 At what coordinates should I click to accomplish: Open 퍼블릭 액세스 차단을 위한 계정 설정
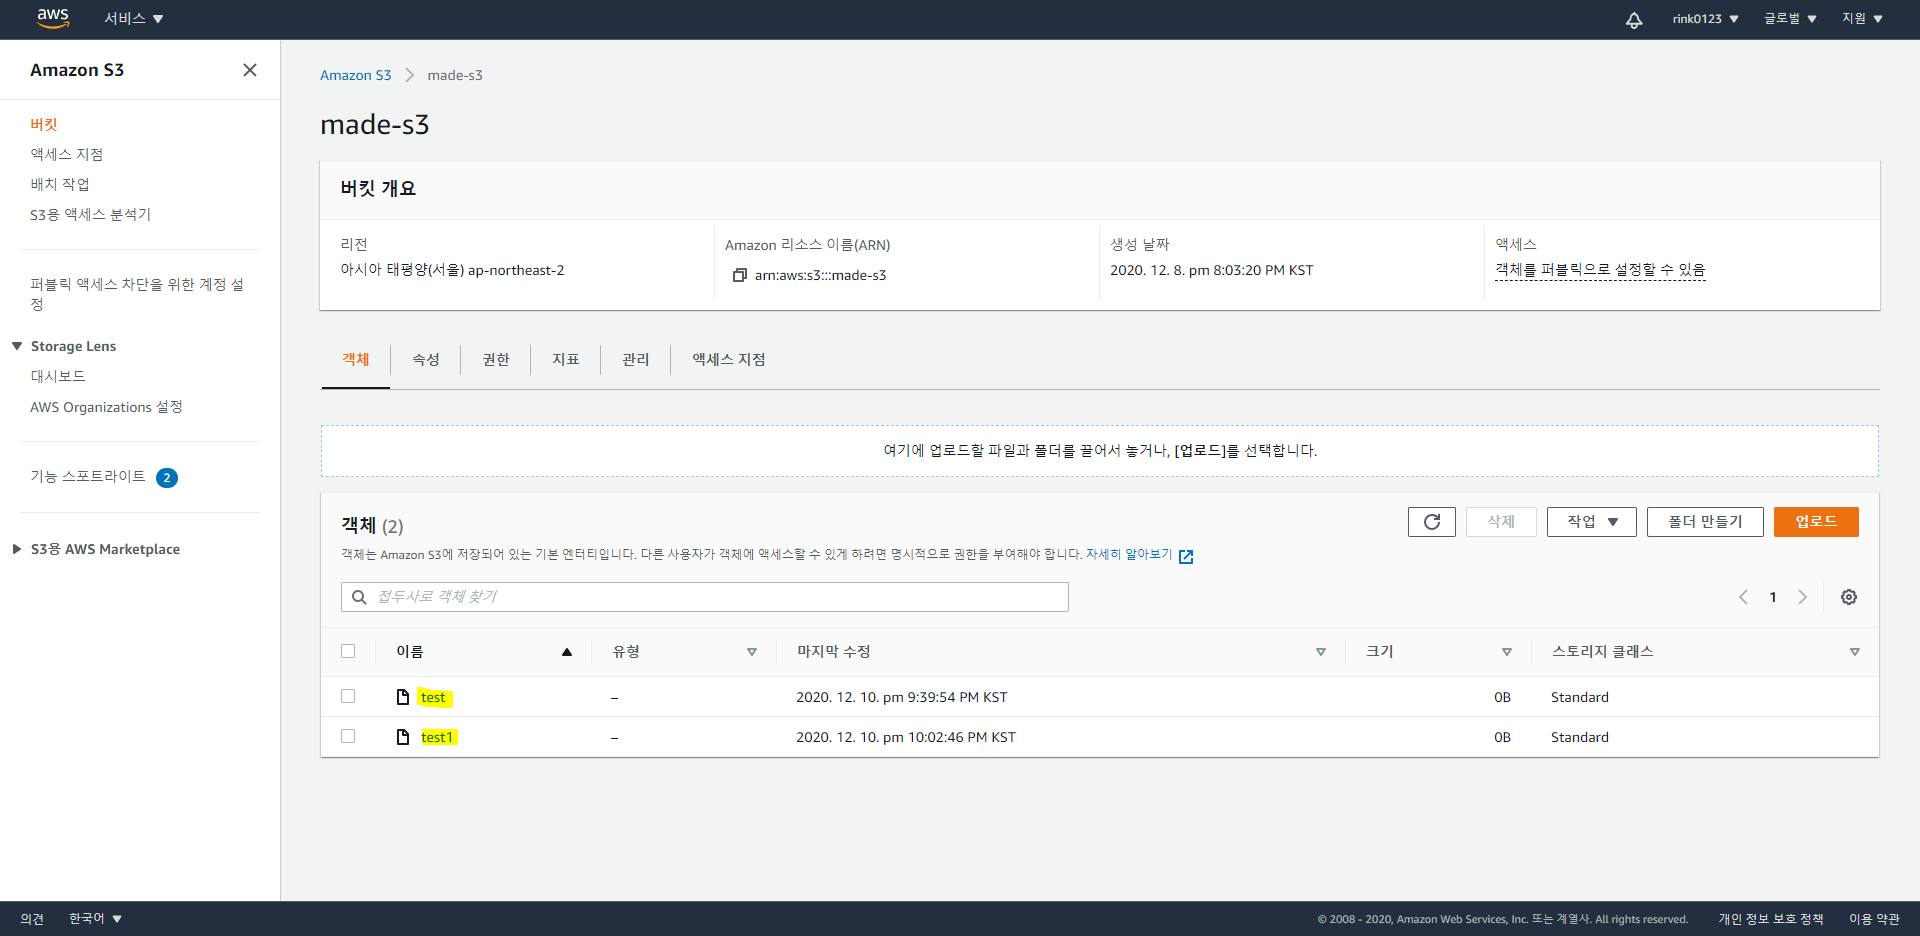[137, 294]
